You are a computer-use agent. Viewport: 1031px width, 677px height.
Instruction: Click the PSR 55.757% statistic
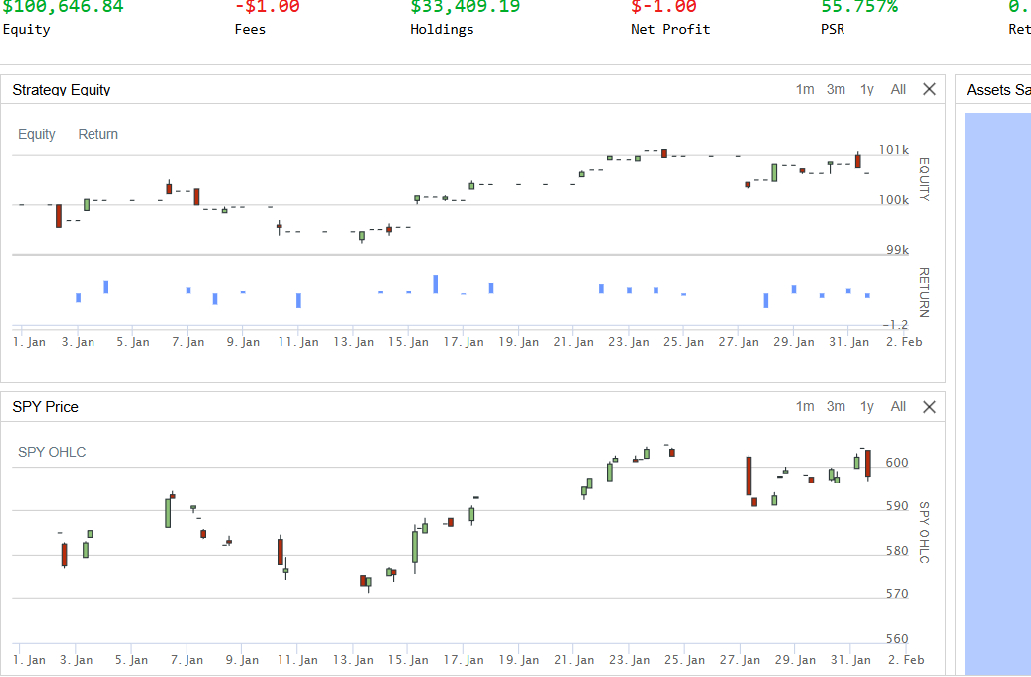coord(859,7)
